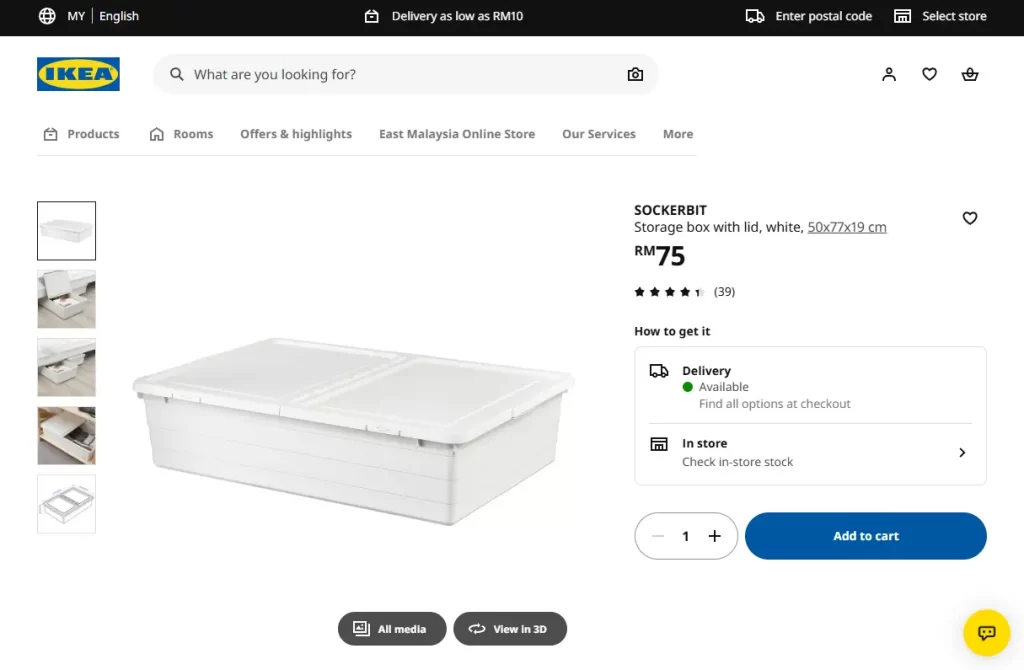Open View in 3D
The width and height of the screenshot is (1024, 670).
[x=510, y=628]
